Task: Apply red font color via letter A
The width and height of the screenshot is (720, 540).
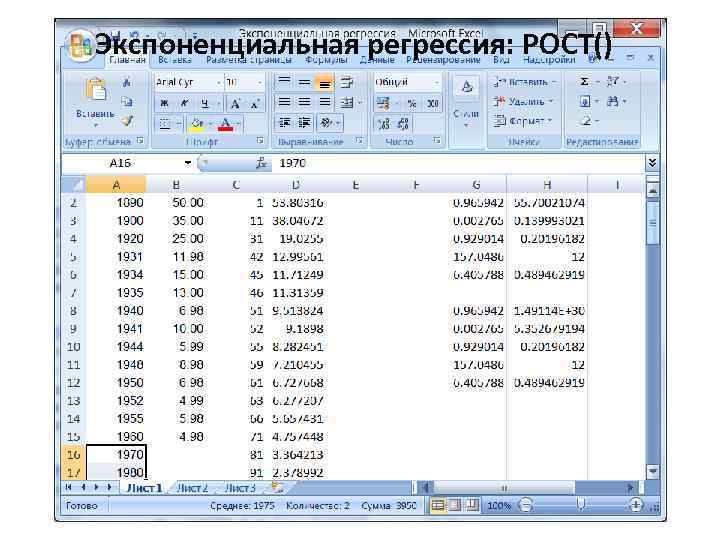Action: tap(225, 124)
